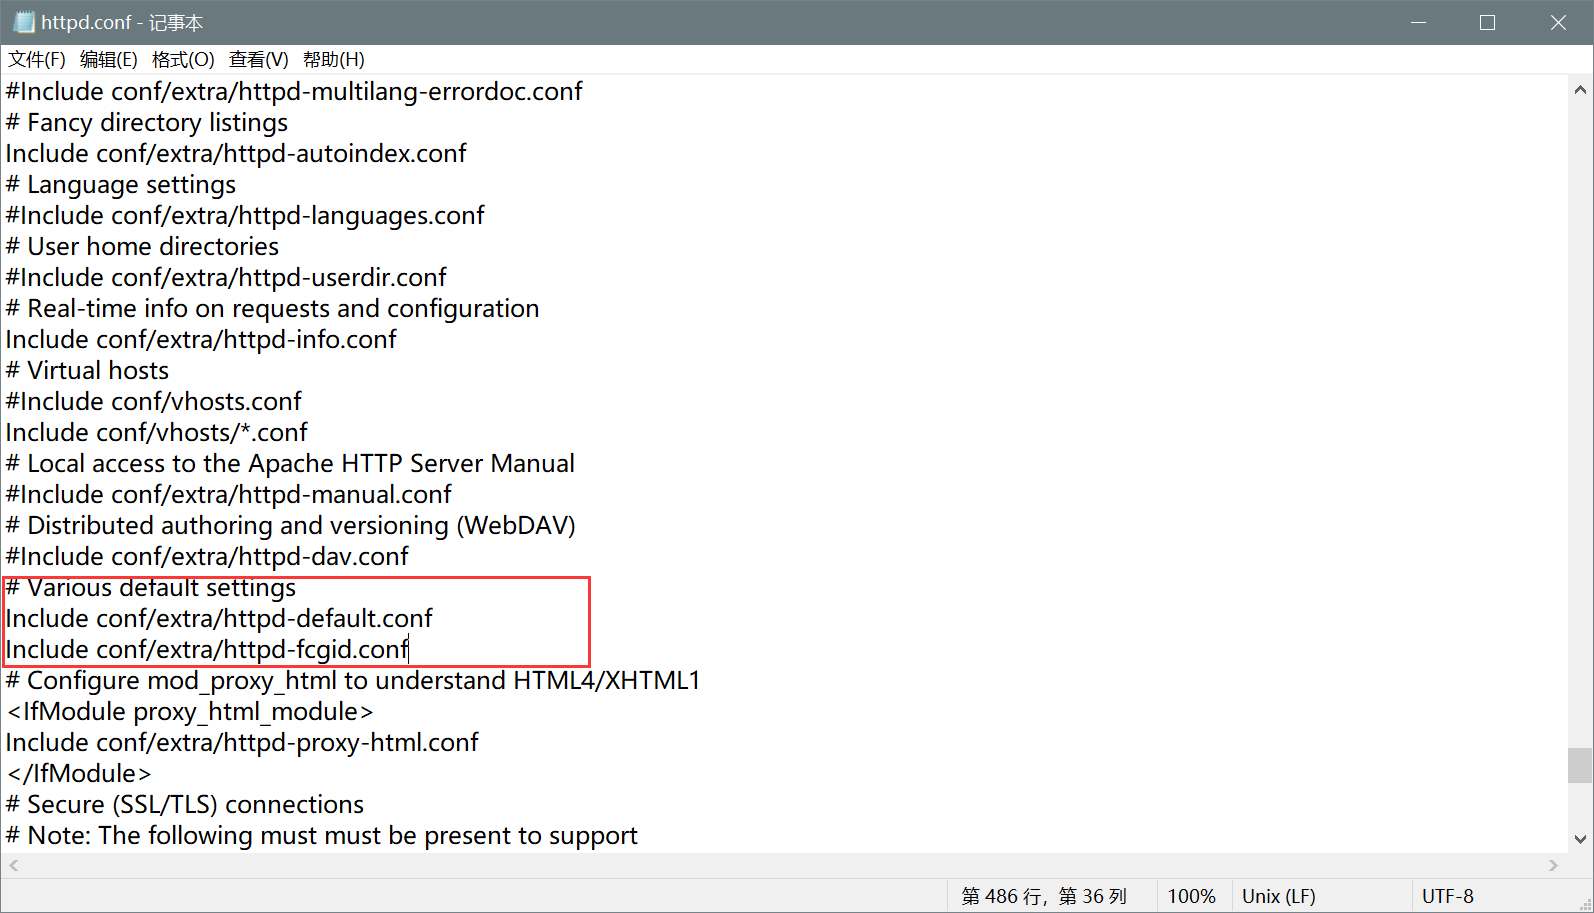The width and height of the screenshot is (1594, 913).
Task: Click the horizontal scrollbar right arrow
Action: click(x=1553, y=865)
